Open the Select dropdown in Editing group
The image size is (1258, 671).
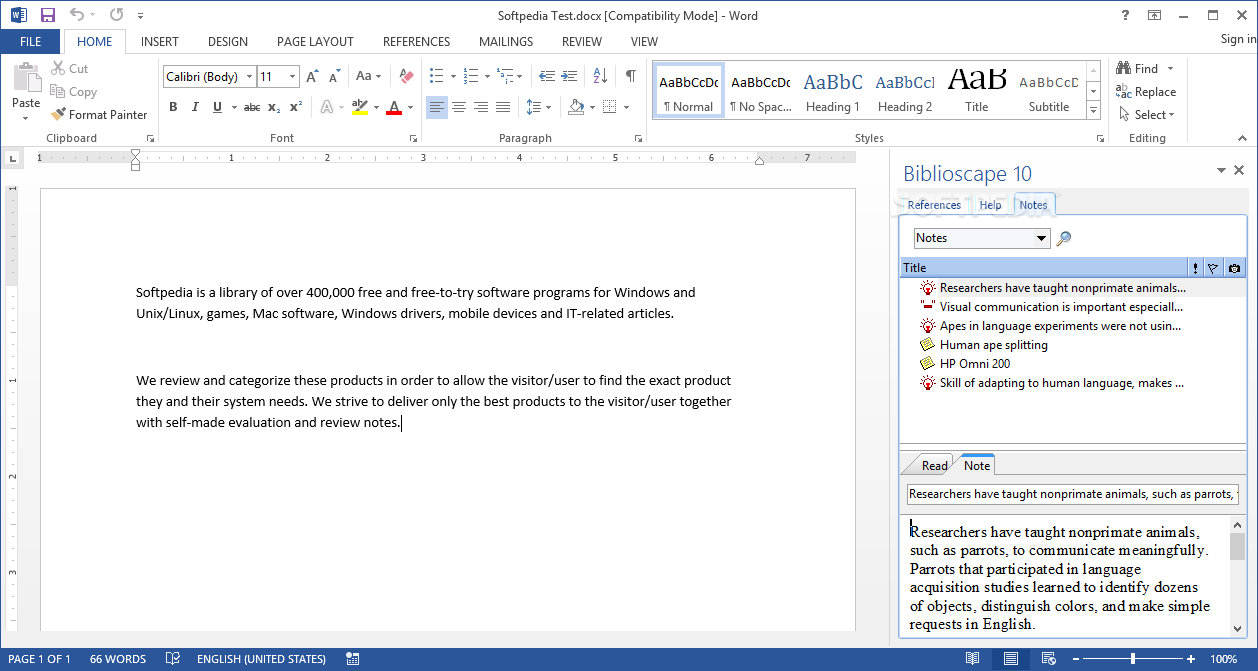click(x=1147, y=115)
